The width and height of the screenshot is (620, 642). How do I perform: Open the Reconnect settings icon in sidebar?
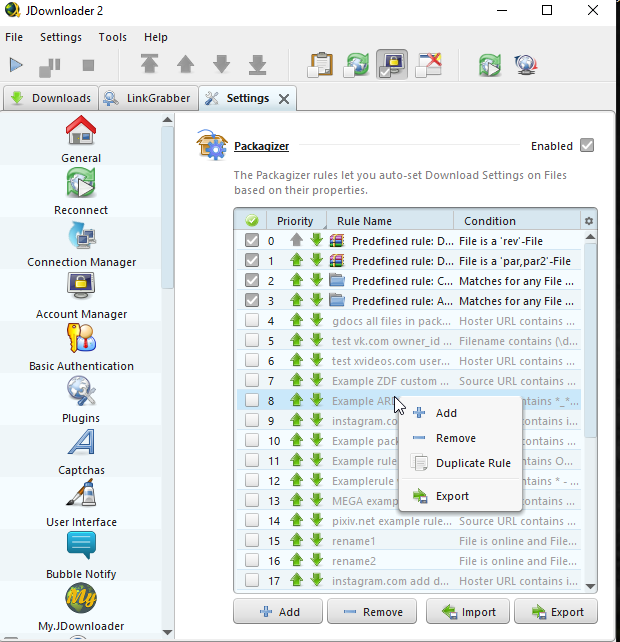tap(81, 184)
